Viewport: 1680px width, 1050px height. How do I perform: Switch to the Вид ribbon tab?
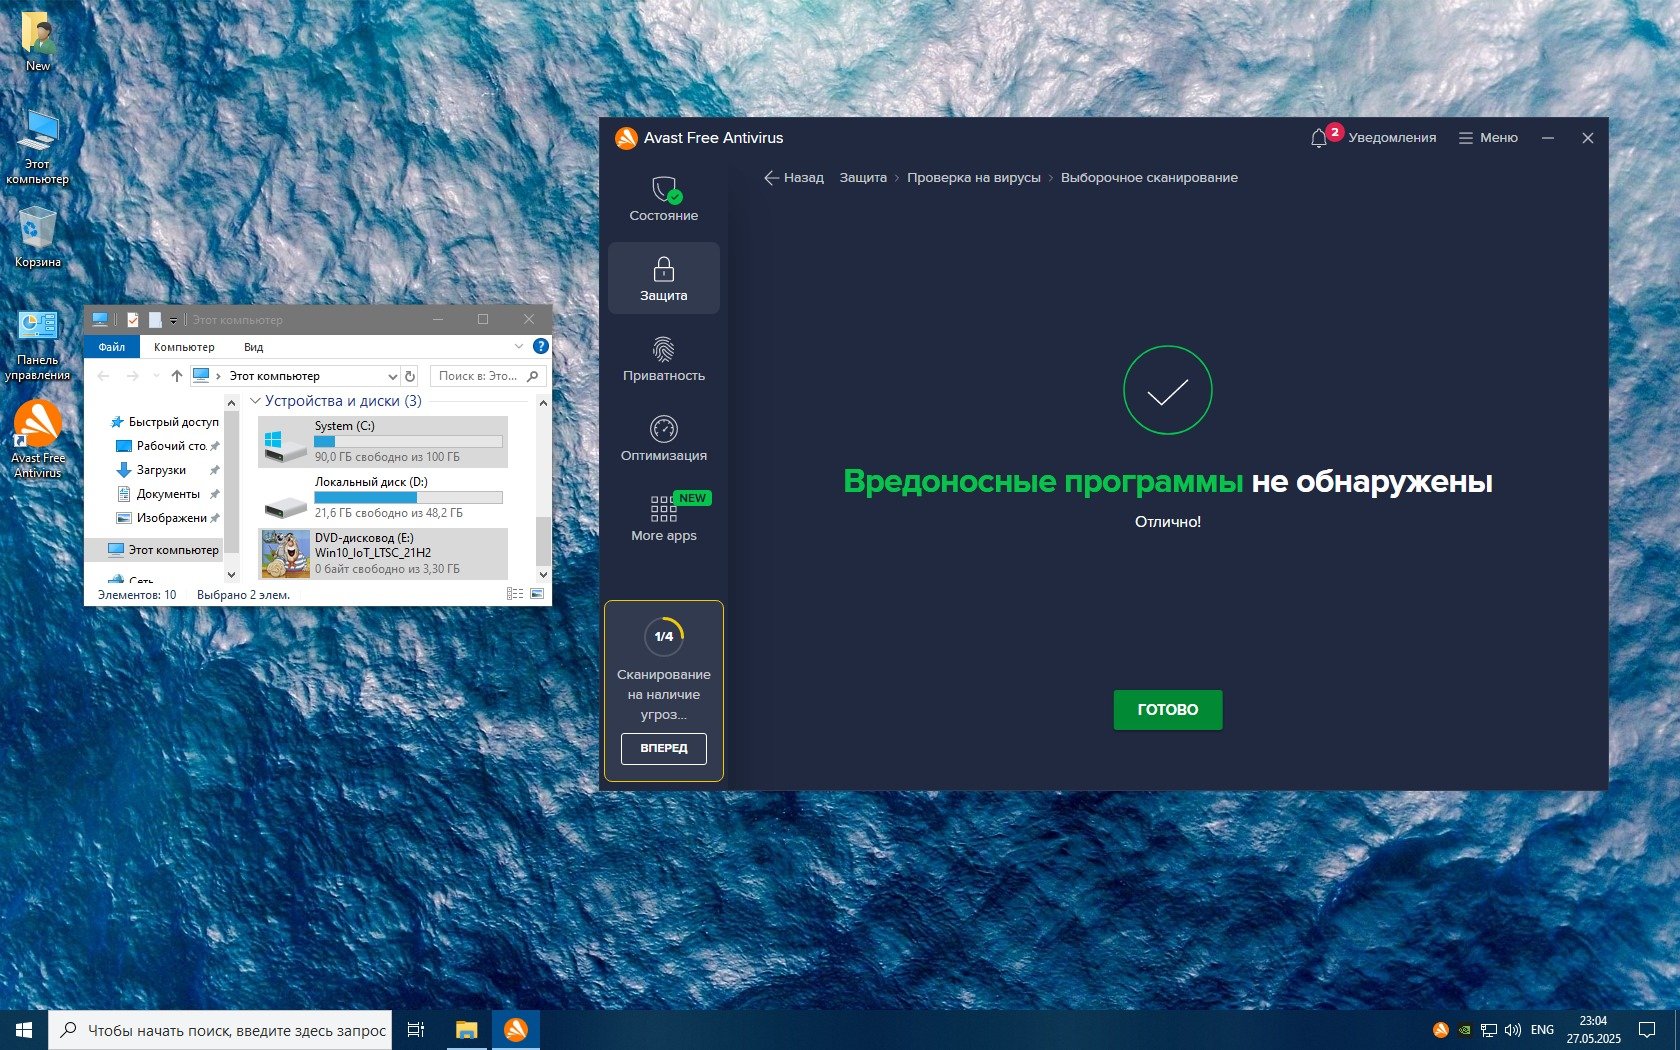pyautogui.click(x=254, y=347)
